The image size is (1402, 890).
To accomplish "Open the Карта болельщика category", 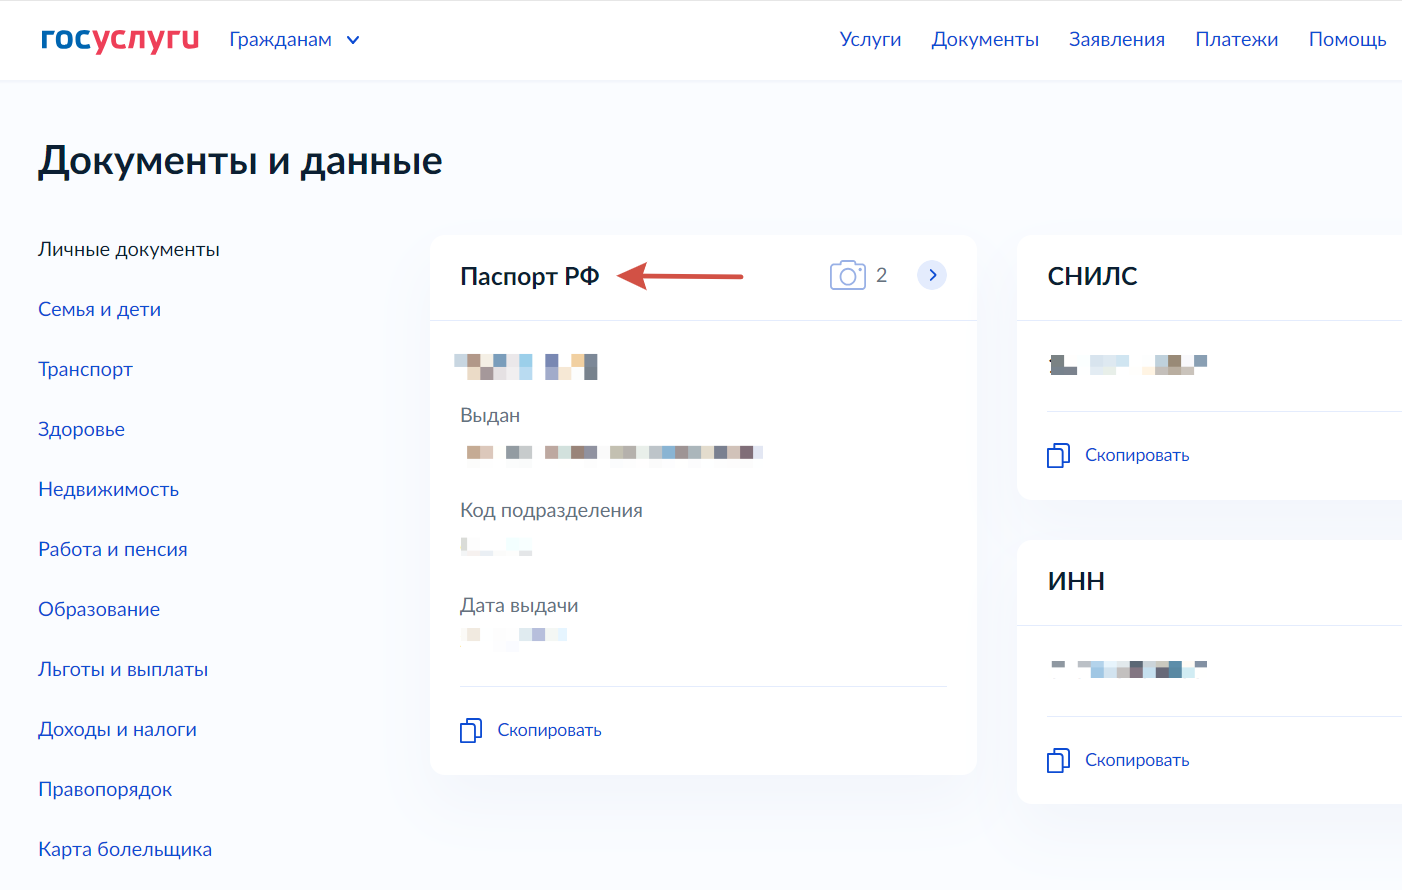I will click(x=125, y=850).
